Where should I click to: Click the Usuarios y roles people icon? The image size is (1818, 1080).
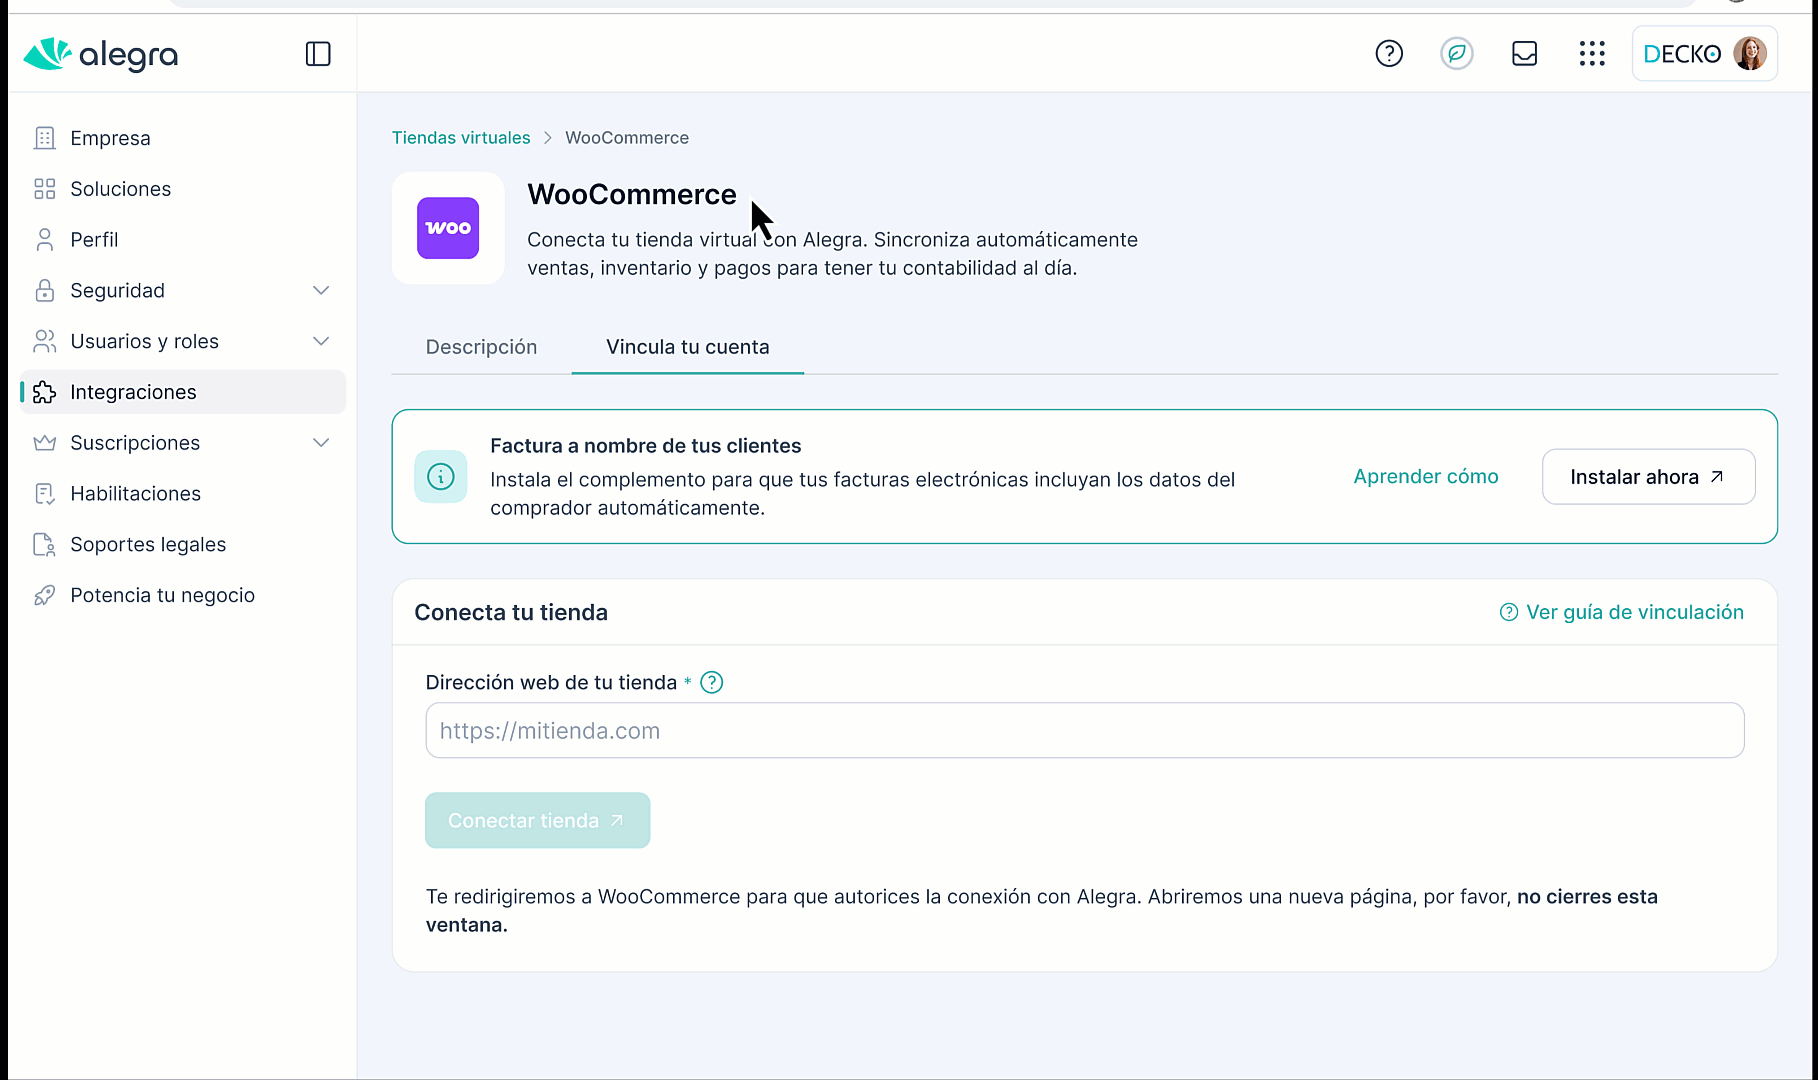44,342
